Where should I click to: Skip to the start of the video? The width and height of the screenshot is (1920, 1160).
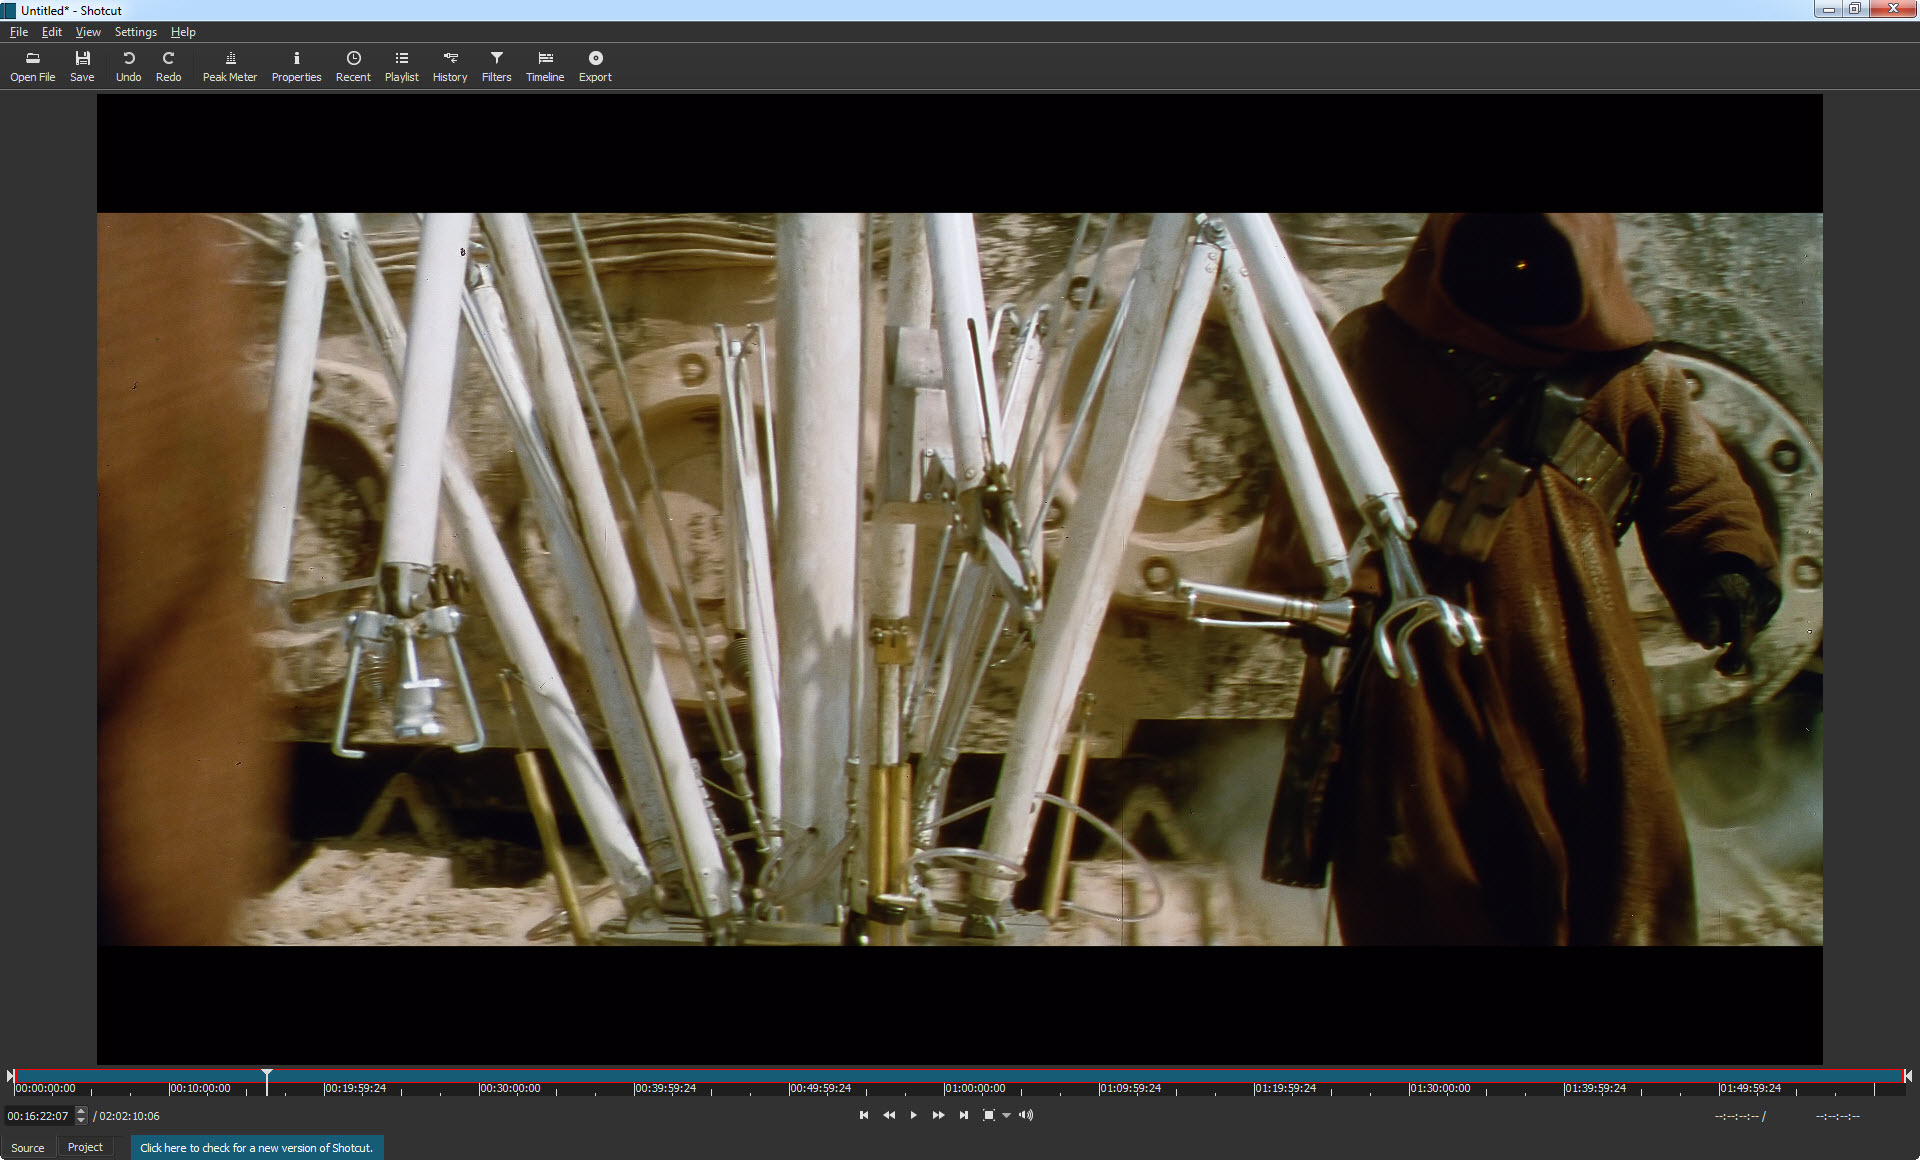[864, 1115]
